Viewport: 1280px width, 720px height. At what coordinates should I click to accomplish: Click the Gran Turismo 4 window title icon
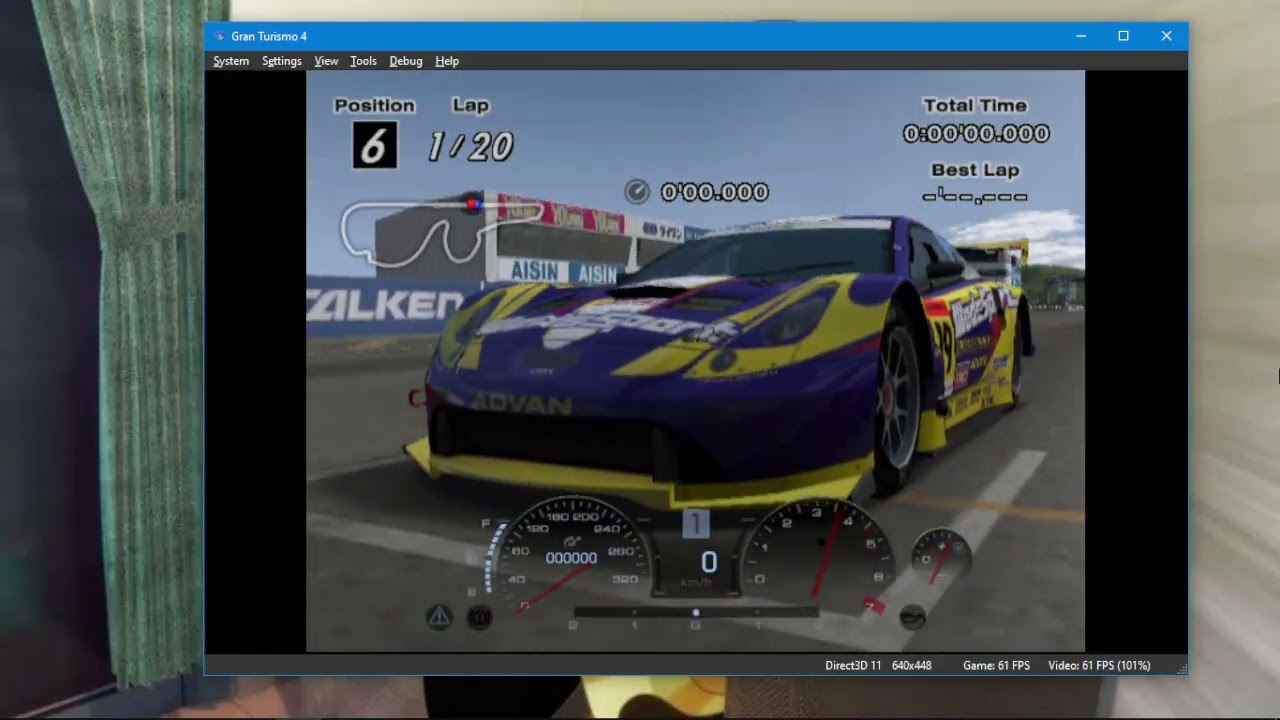(x=219, y=36)
